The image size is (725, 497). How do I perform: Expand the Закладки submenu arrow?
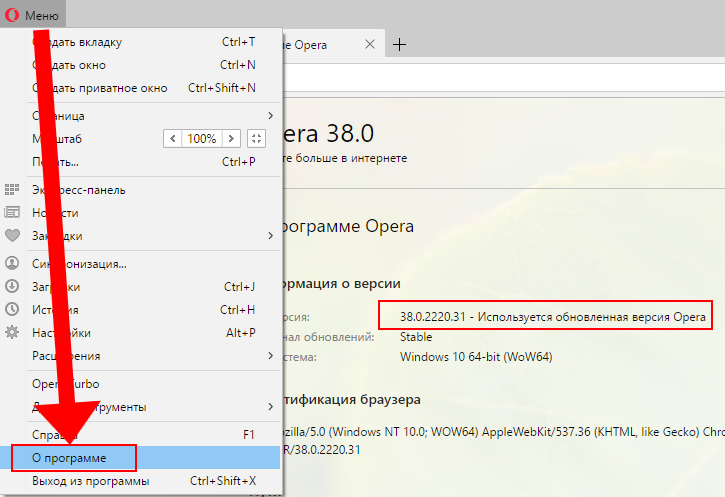pos(270,236)
